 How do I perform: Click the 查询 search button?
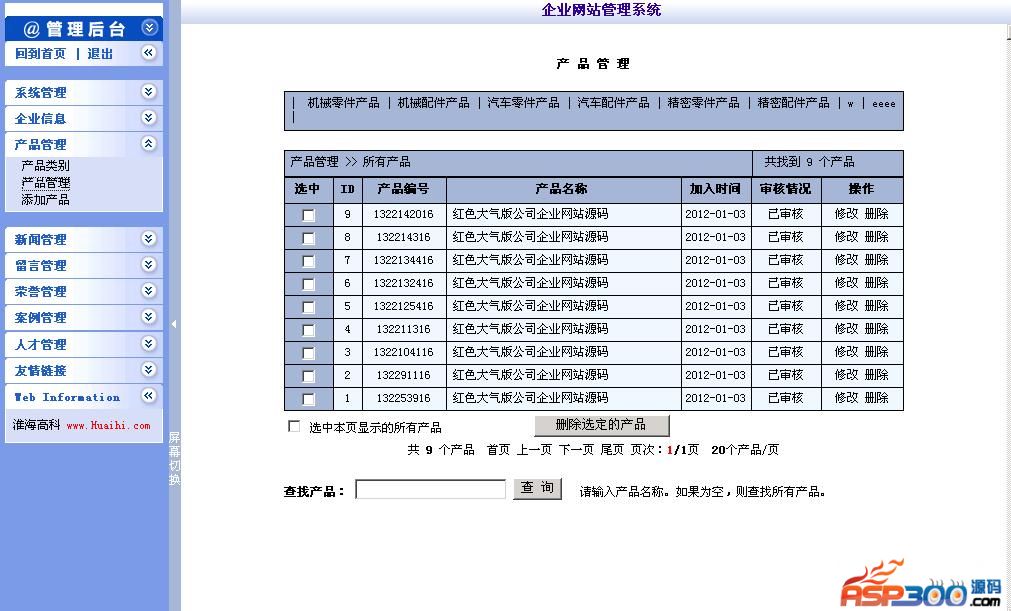coord(537,489)
